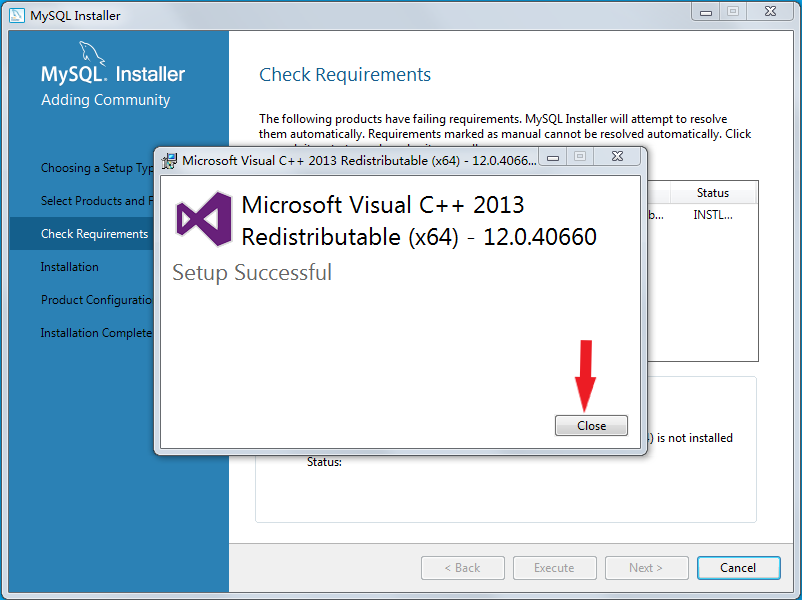This screenshot has width=802, height=600.
Task: Click the MySQL dolphin logo
Action: click(x=92, y=54)
